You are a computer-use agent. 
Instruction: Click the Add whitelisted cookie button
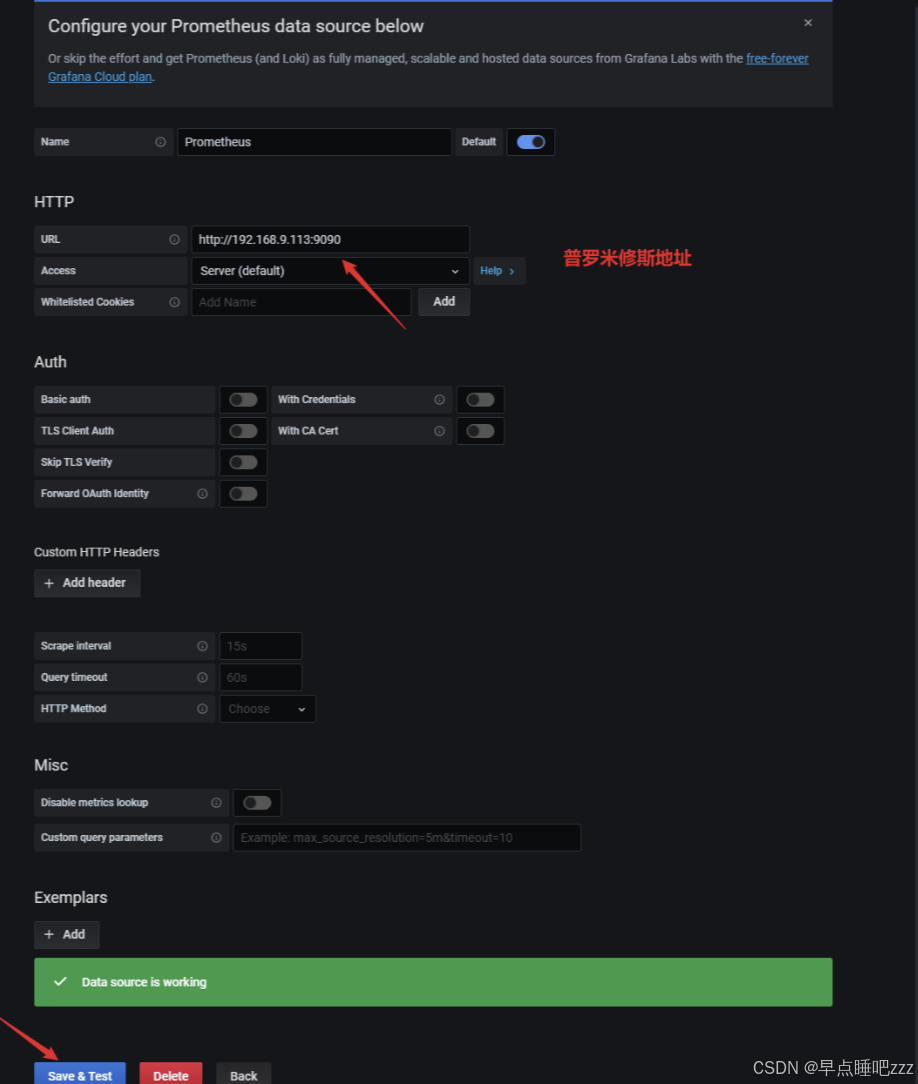(444, 302)
